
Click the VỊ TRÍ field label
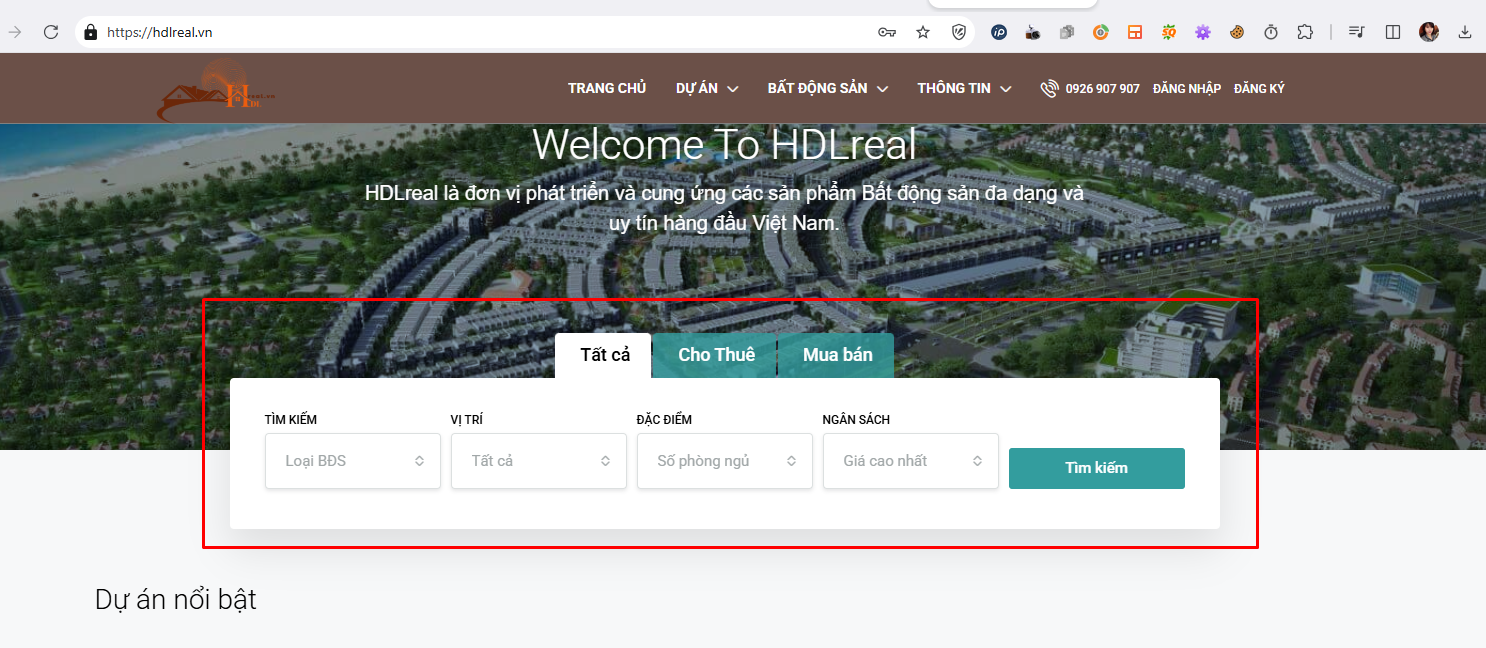467,420
